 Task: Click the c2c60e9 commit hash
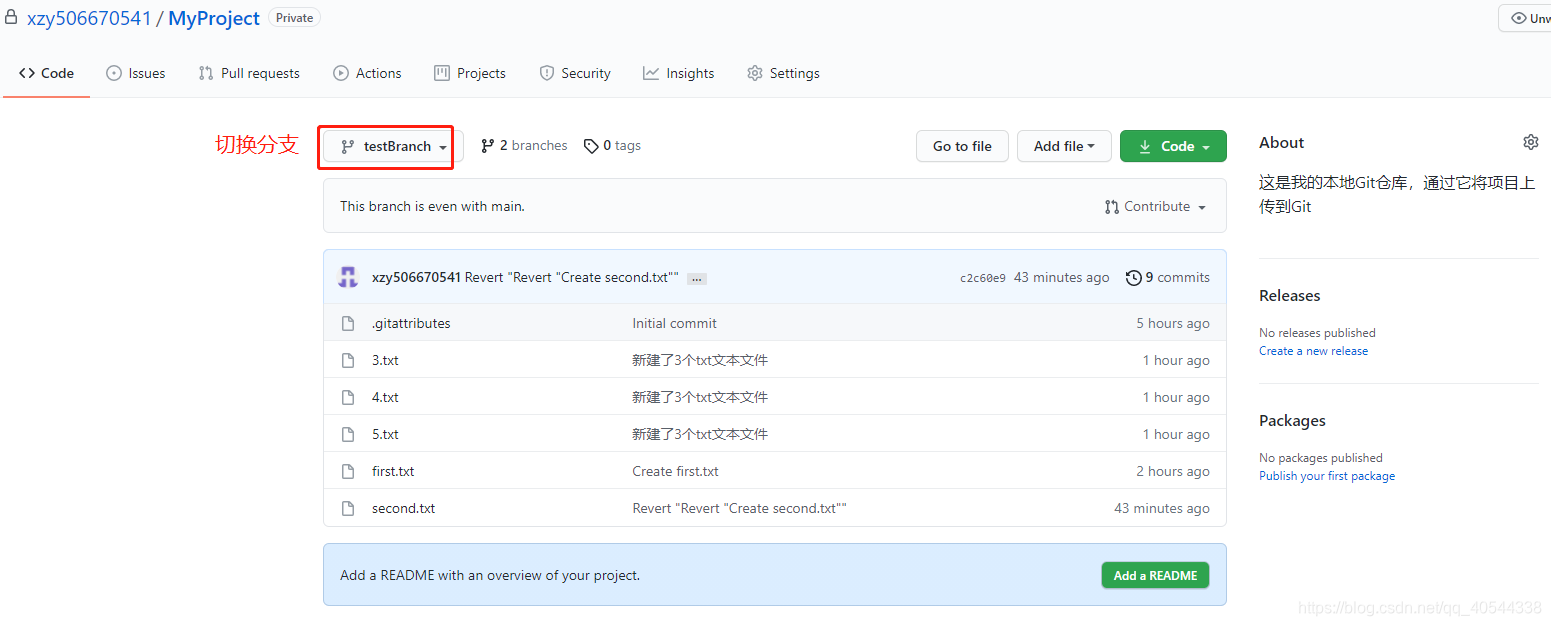coord(983,278)
